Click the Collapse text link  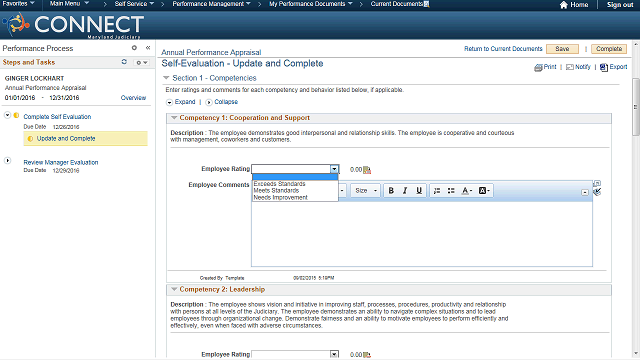click(226, 102)
